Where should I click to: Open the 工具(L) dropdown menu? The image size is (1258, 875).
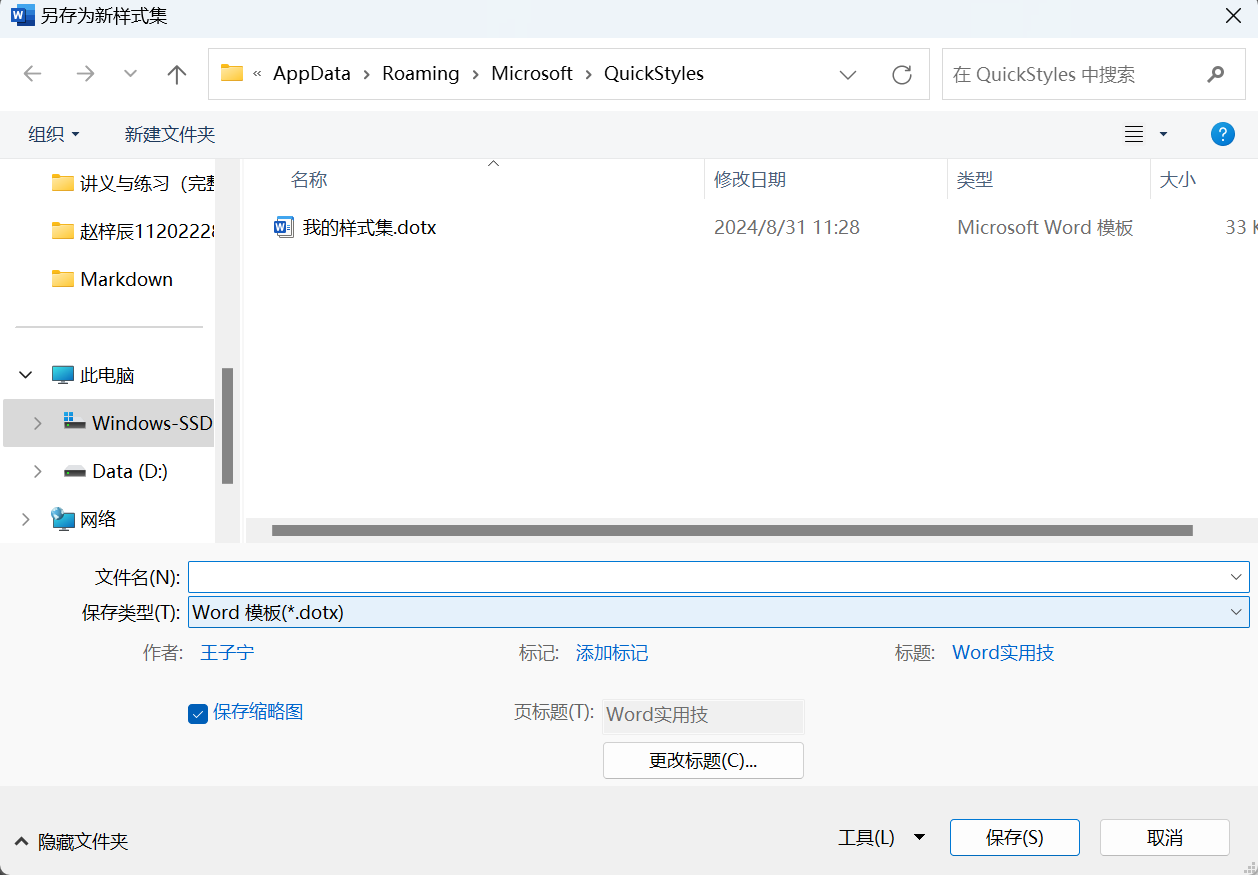(881, 838)
